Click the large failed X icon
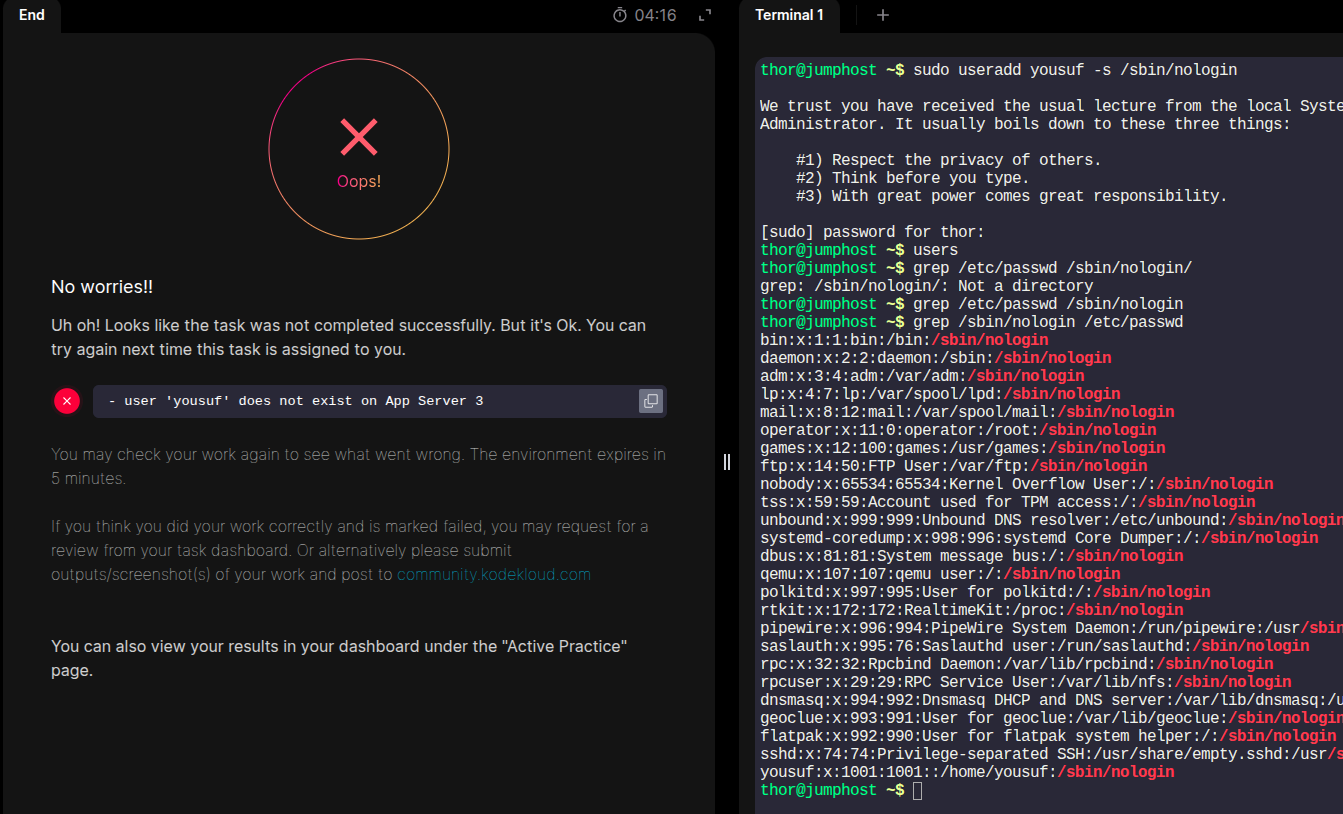The width and height of the screenshot is (1343, 814). point(358,137)
